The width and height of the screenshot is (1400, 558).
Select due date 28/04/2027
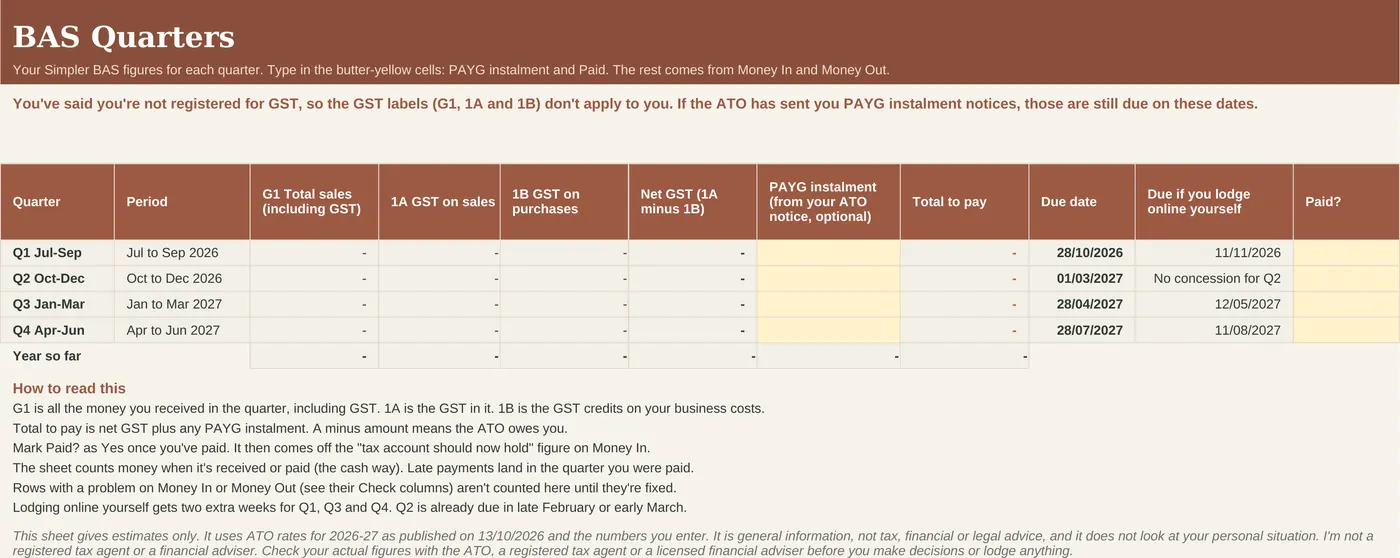coord(1082,304)
